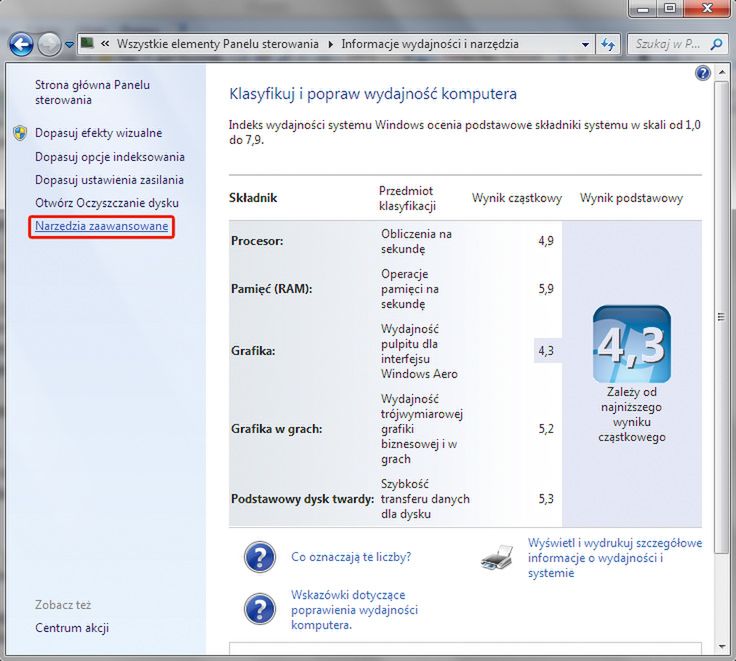
Task: Open 'Wskazówki dotyczące poprawienia wydajności komputera' link
Action: pyautogui.click(x=354, y=610)
